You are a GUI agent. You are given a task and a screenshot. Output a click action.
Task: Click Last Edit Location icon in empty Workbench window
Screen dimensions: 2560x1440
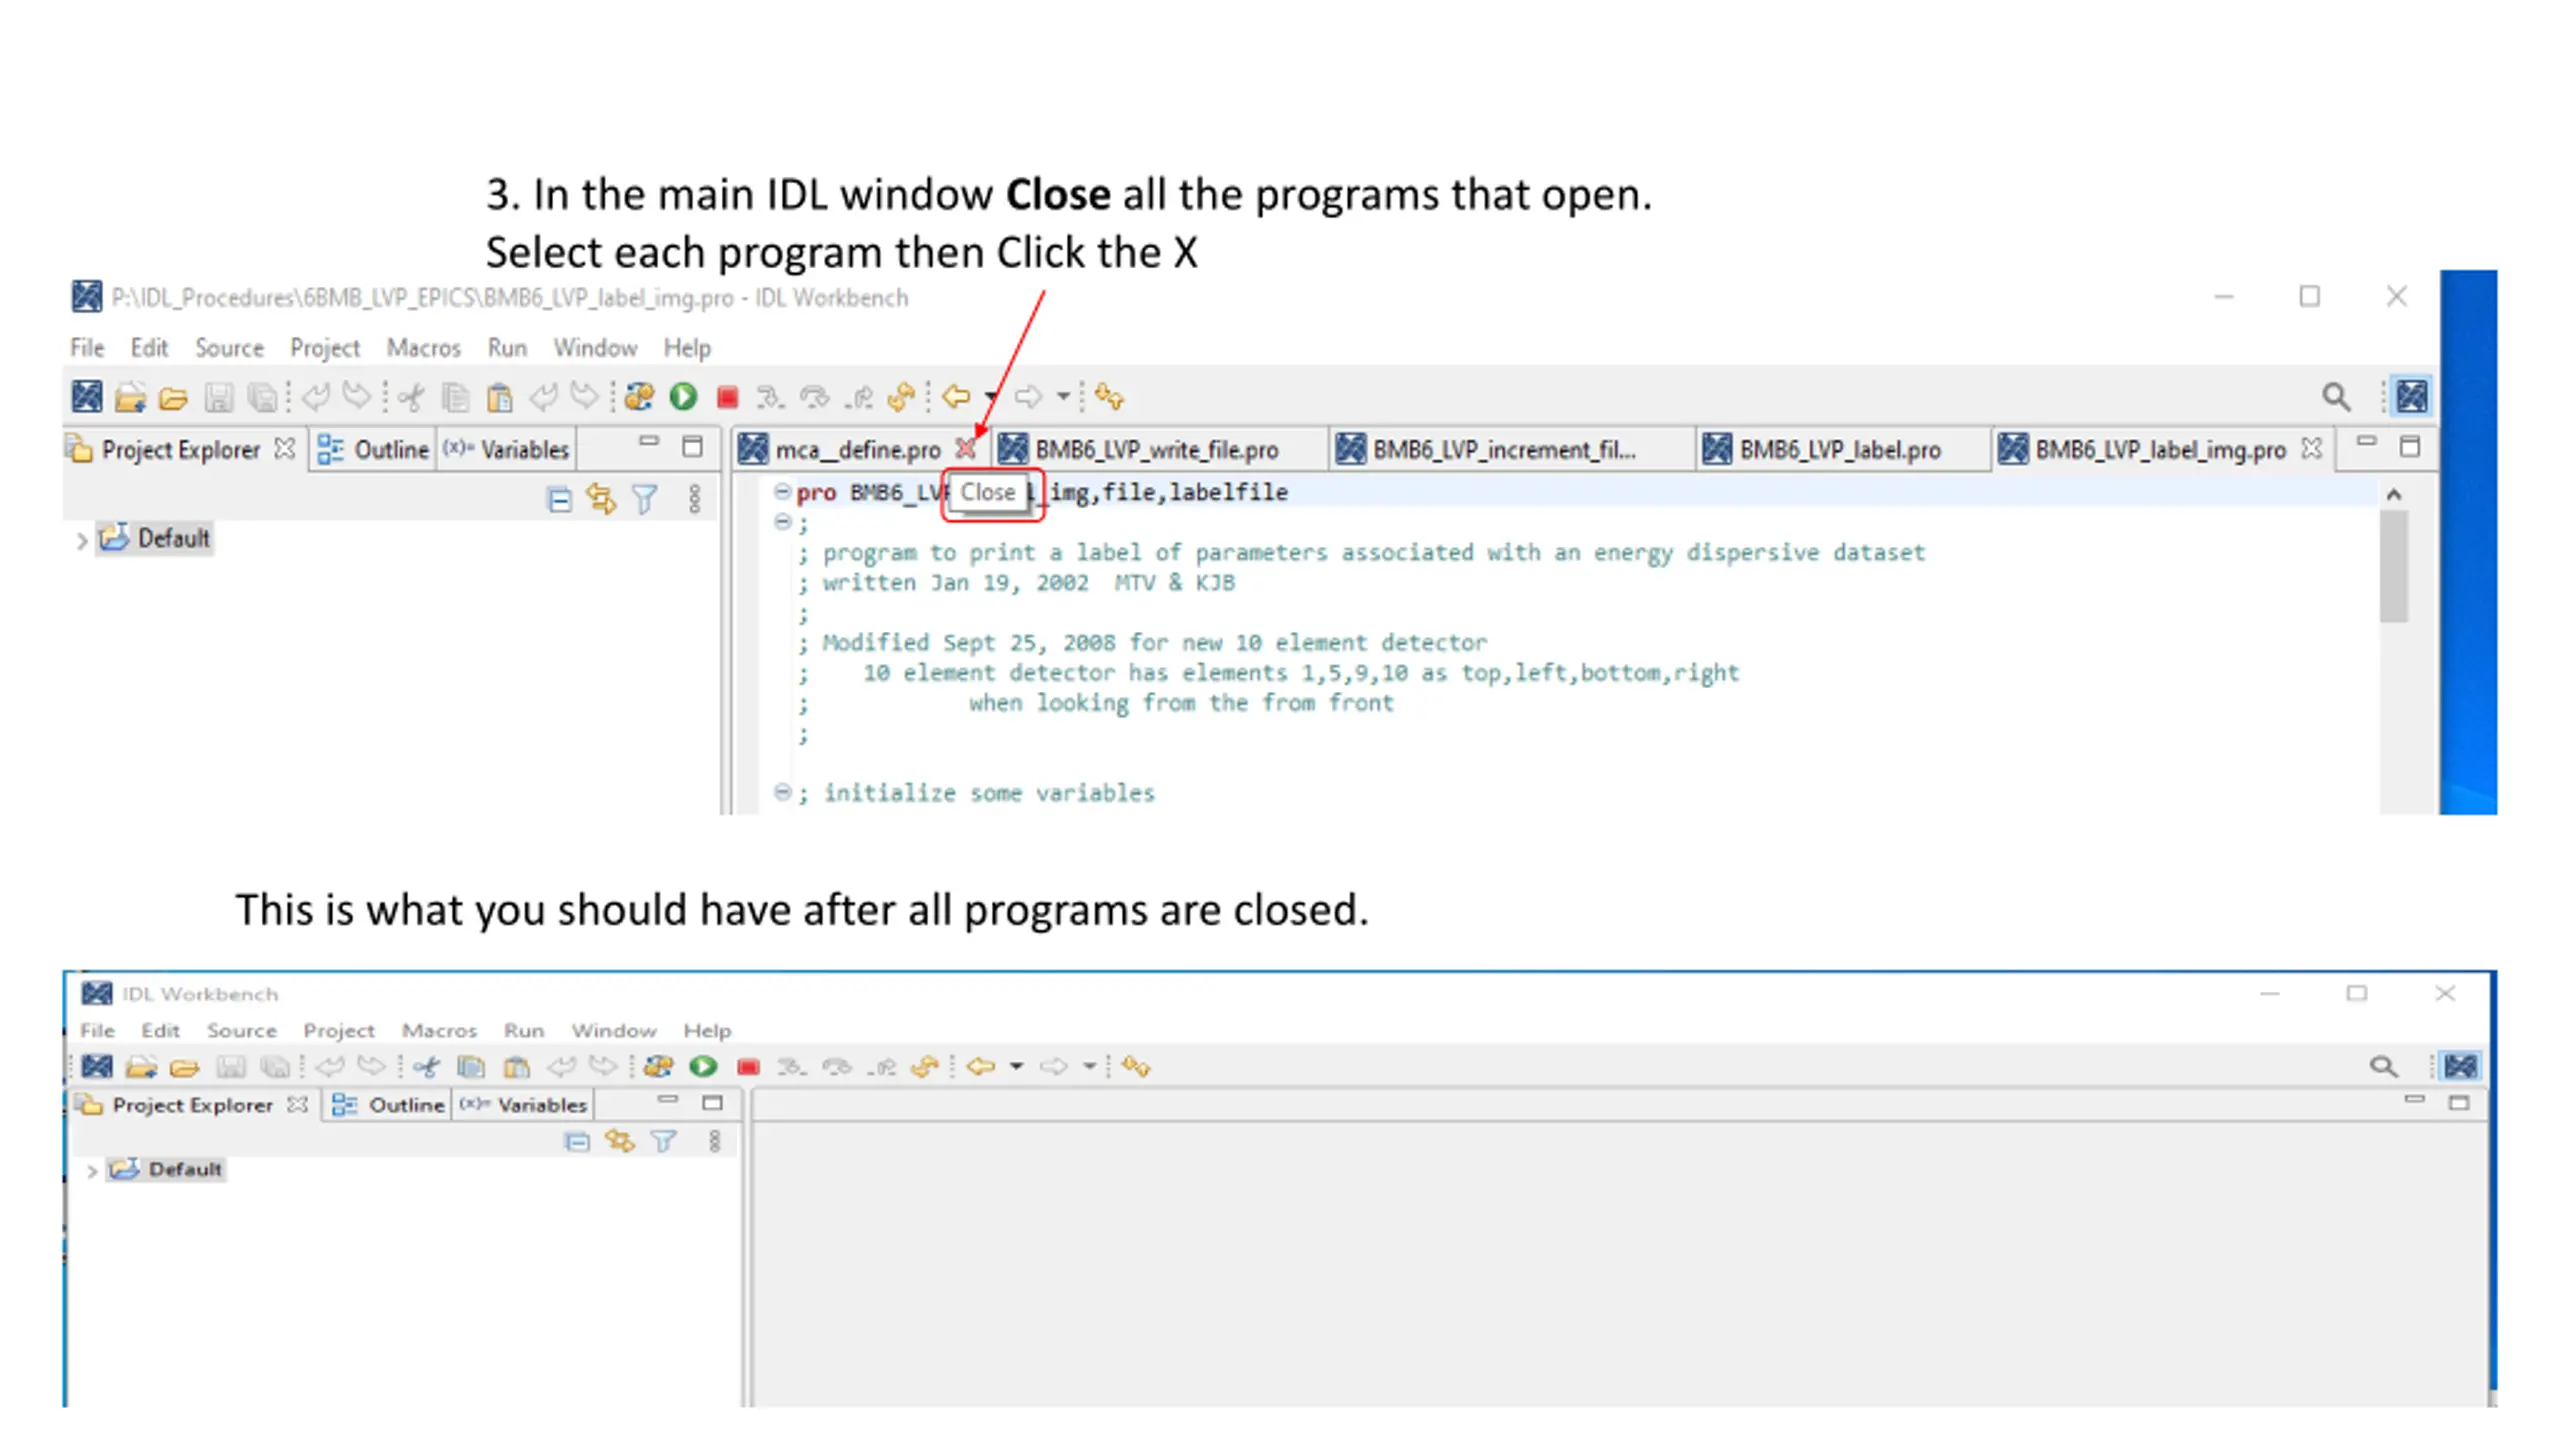click(x=1136, y=1066)
